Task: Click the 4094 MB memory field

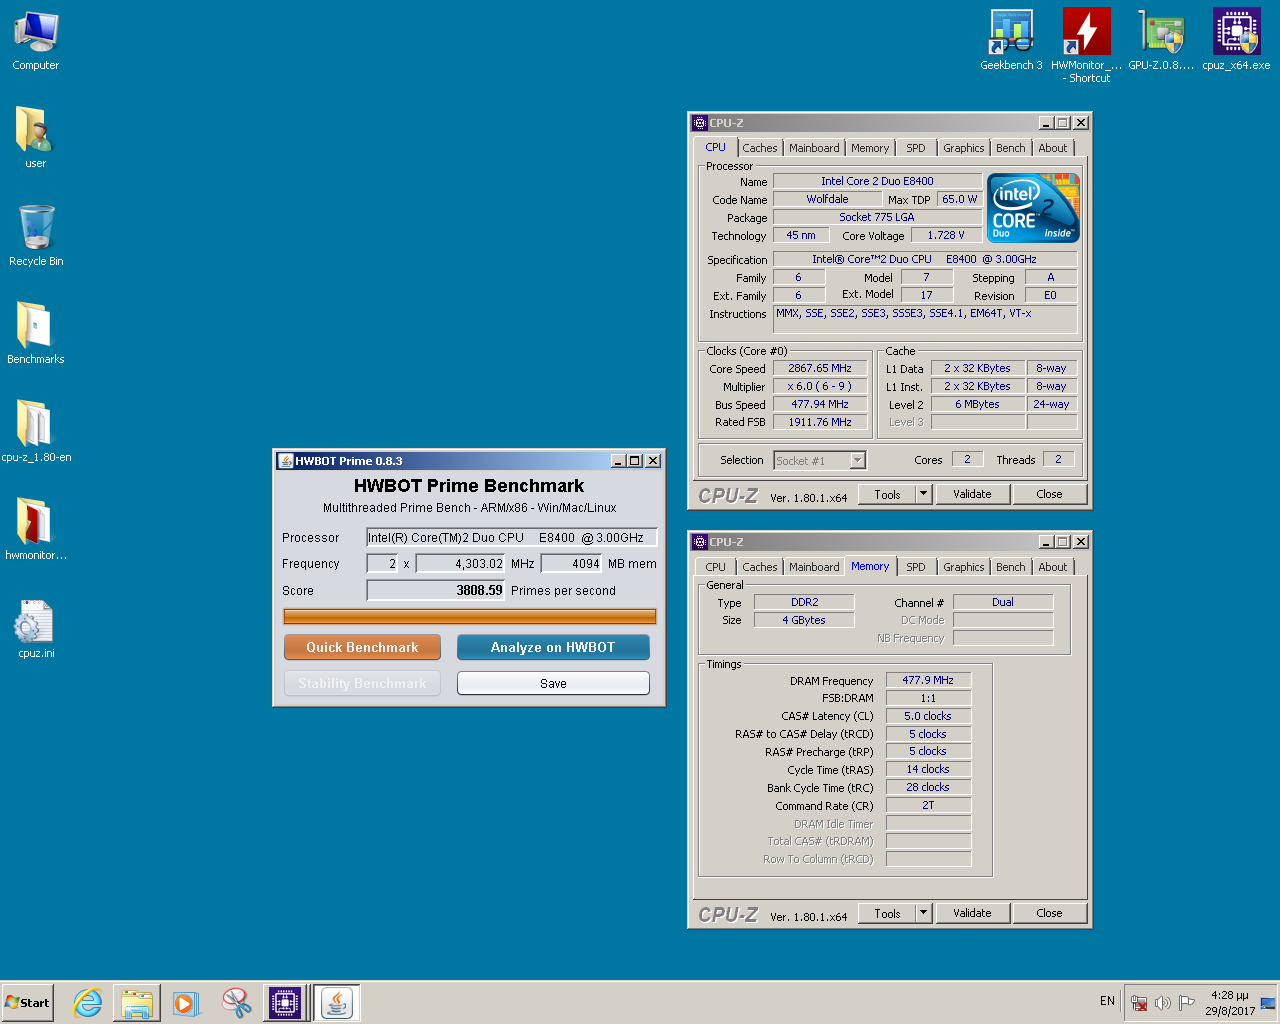Action: (572, 564)
